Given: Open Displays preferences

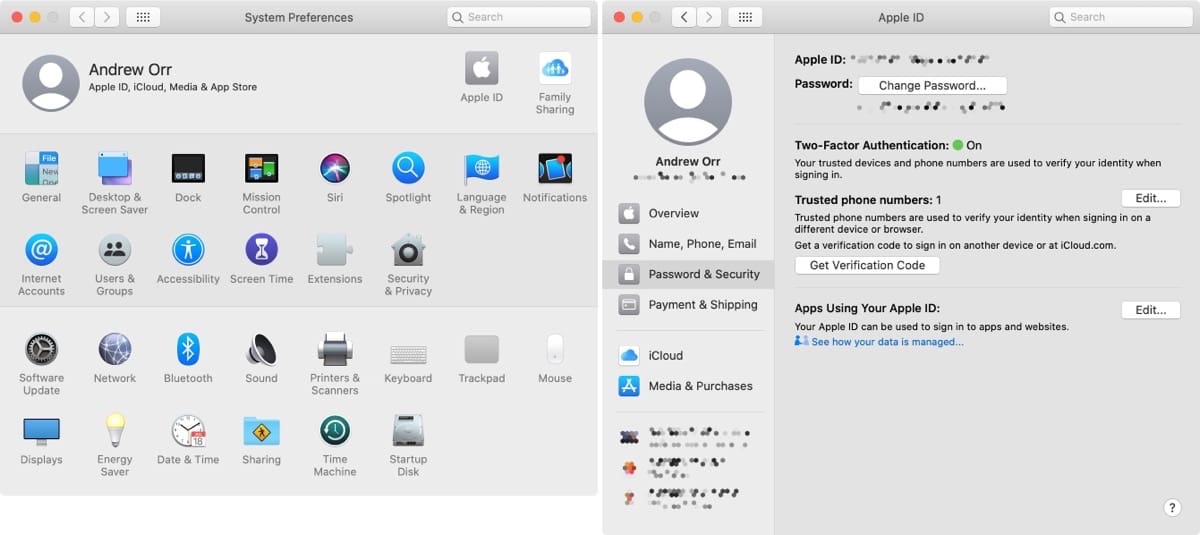Looking at the screenshot, I should (x=41, y=439).
